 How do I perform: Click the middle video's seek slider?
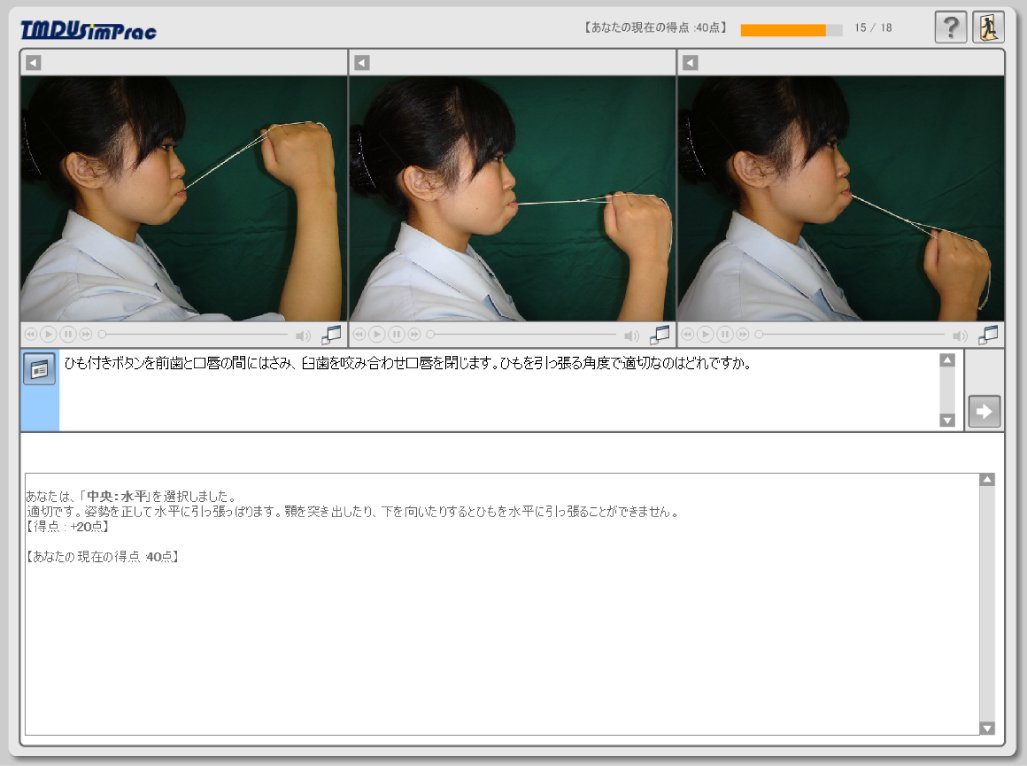521,334
